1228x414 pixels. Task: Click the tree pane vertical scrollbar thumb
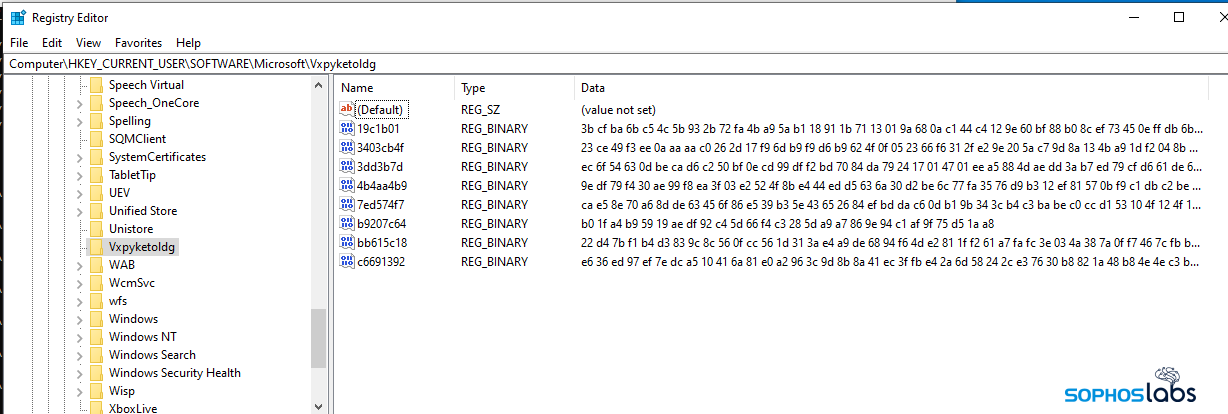tap(319, 338)
